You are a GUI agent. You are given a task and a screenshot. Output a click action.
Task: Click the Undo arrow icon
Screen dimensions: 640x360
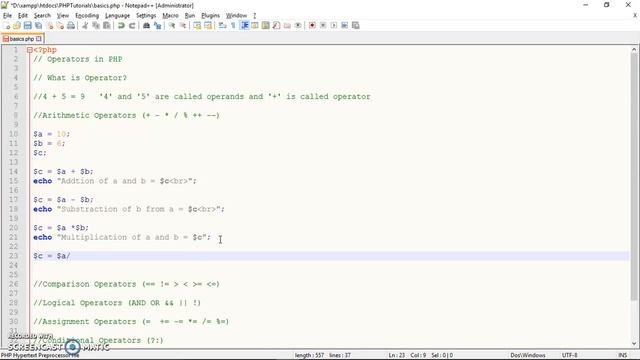coord(121,25)
